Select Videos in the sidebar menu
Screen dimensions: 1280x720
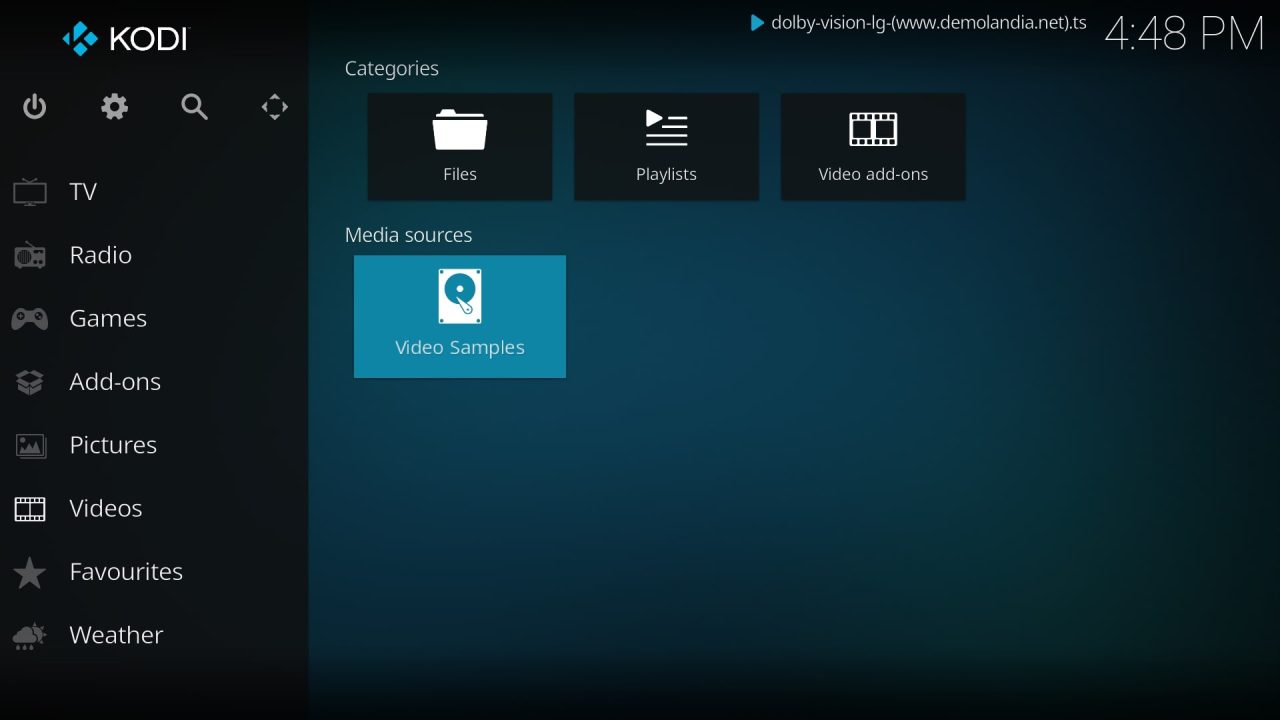pos(105,508)
